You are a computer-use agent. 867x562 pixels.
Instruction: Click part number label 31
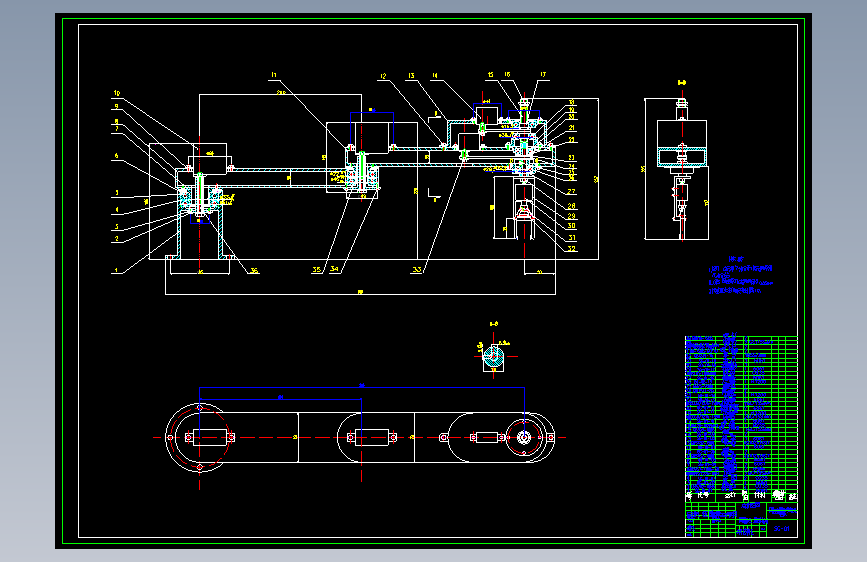tap(572, 238)
